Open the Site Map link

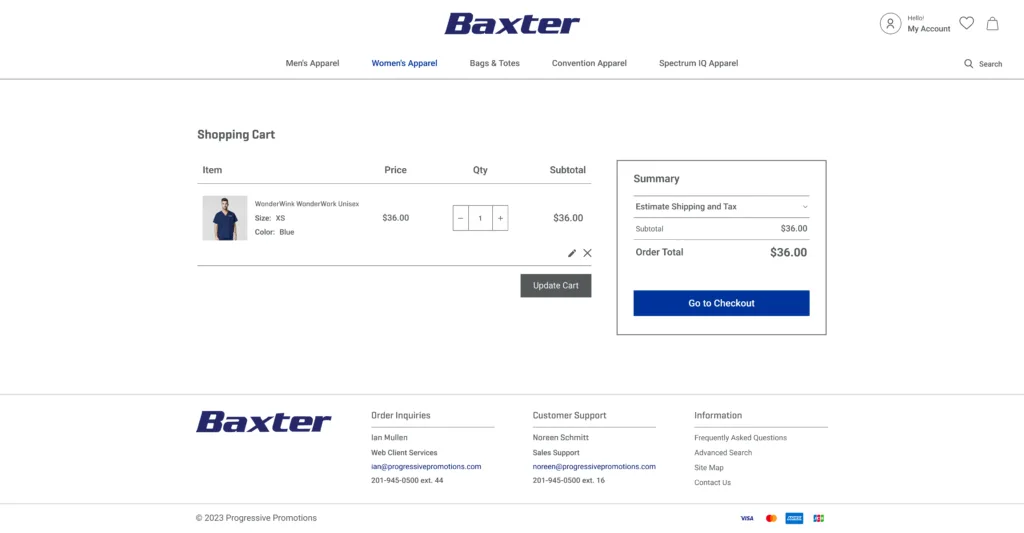click(709, 468)
